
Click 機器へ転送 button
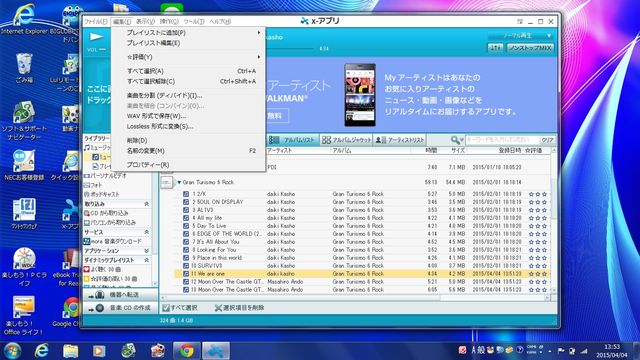(120, 295)
